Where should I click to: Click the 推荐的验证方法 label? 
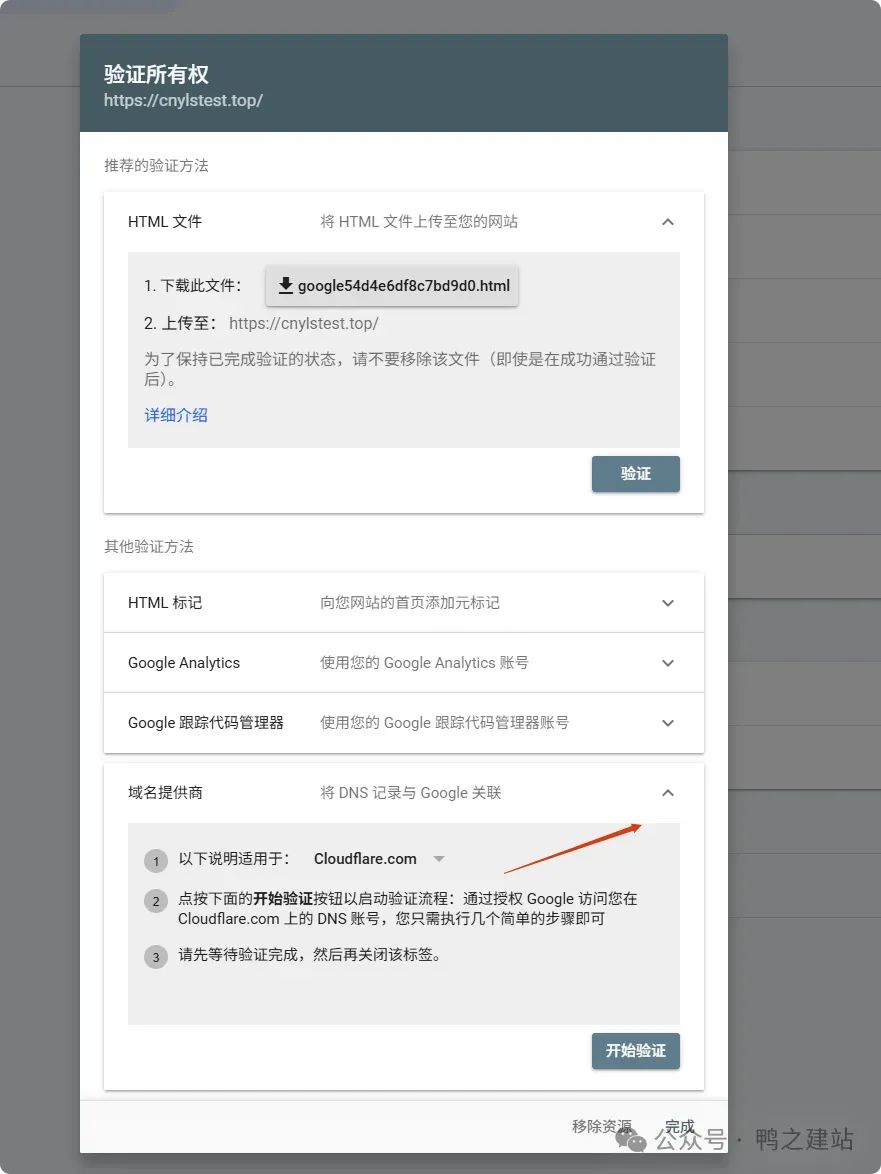click(x=156, y=165)
